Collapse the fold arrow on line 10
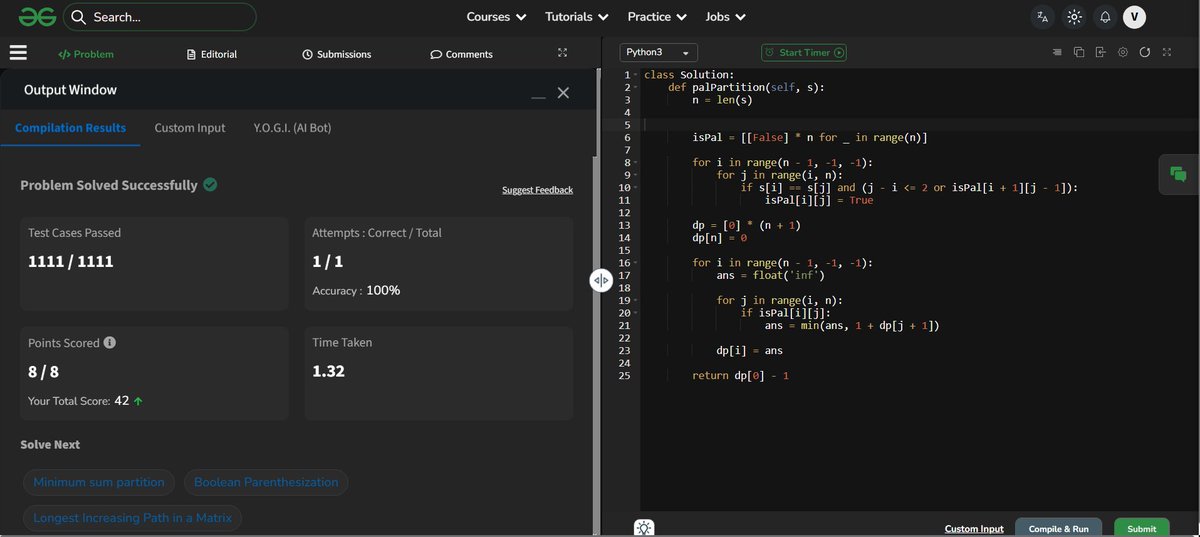The height and width of the screenshot is (537, 1200). point(635,187)
